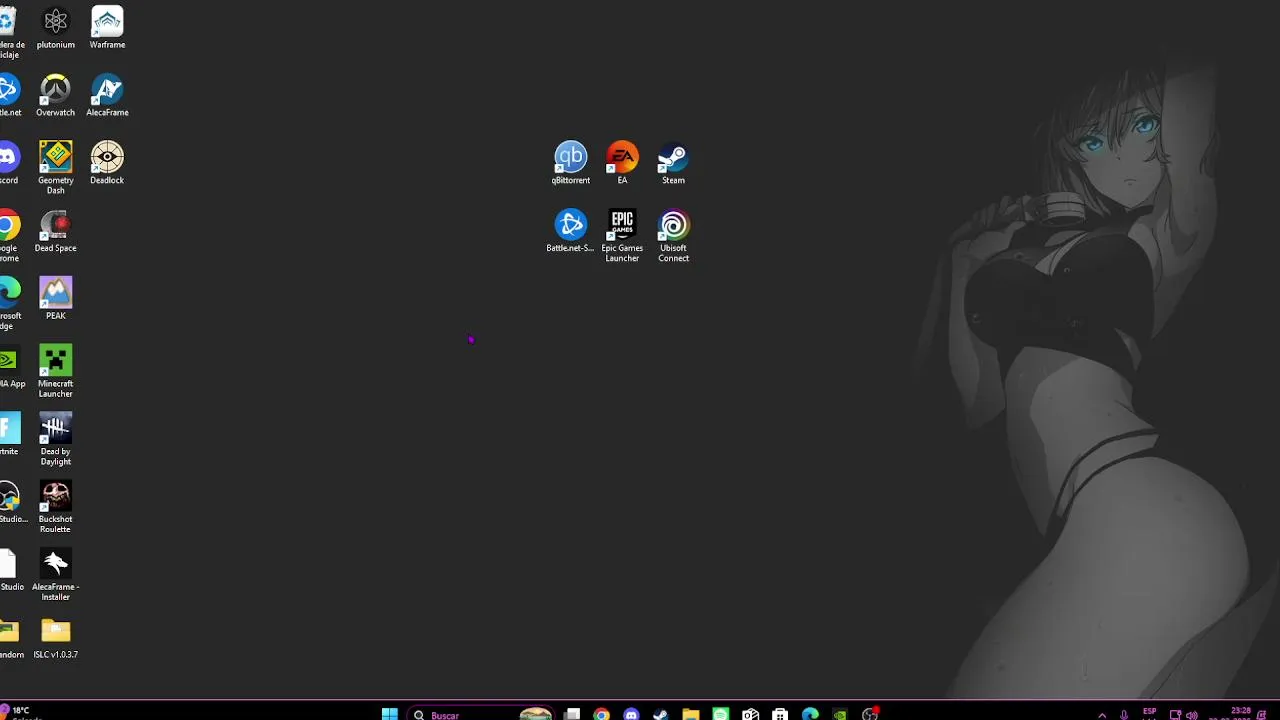Select the AlecaFrame - Installer icon
Screen dimensions: 1280x720
coord(55,575)
